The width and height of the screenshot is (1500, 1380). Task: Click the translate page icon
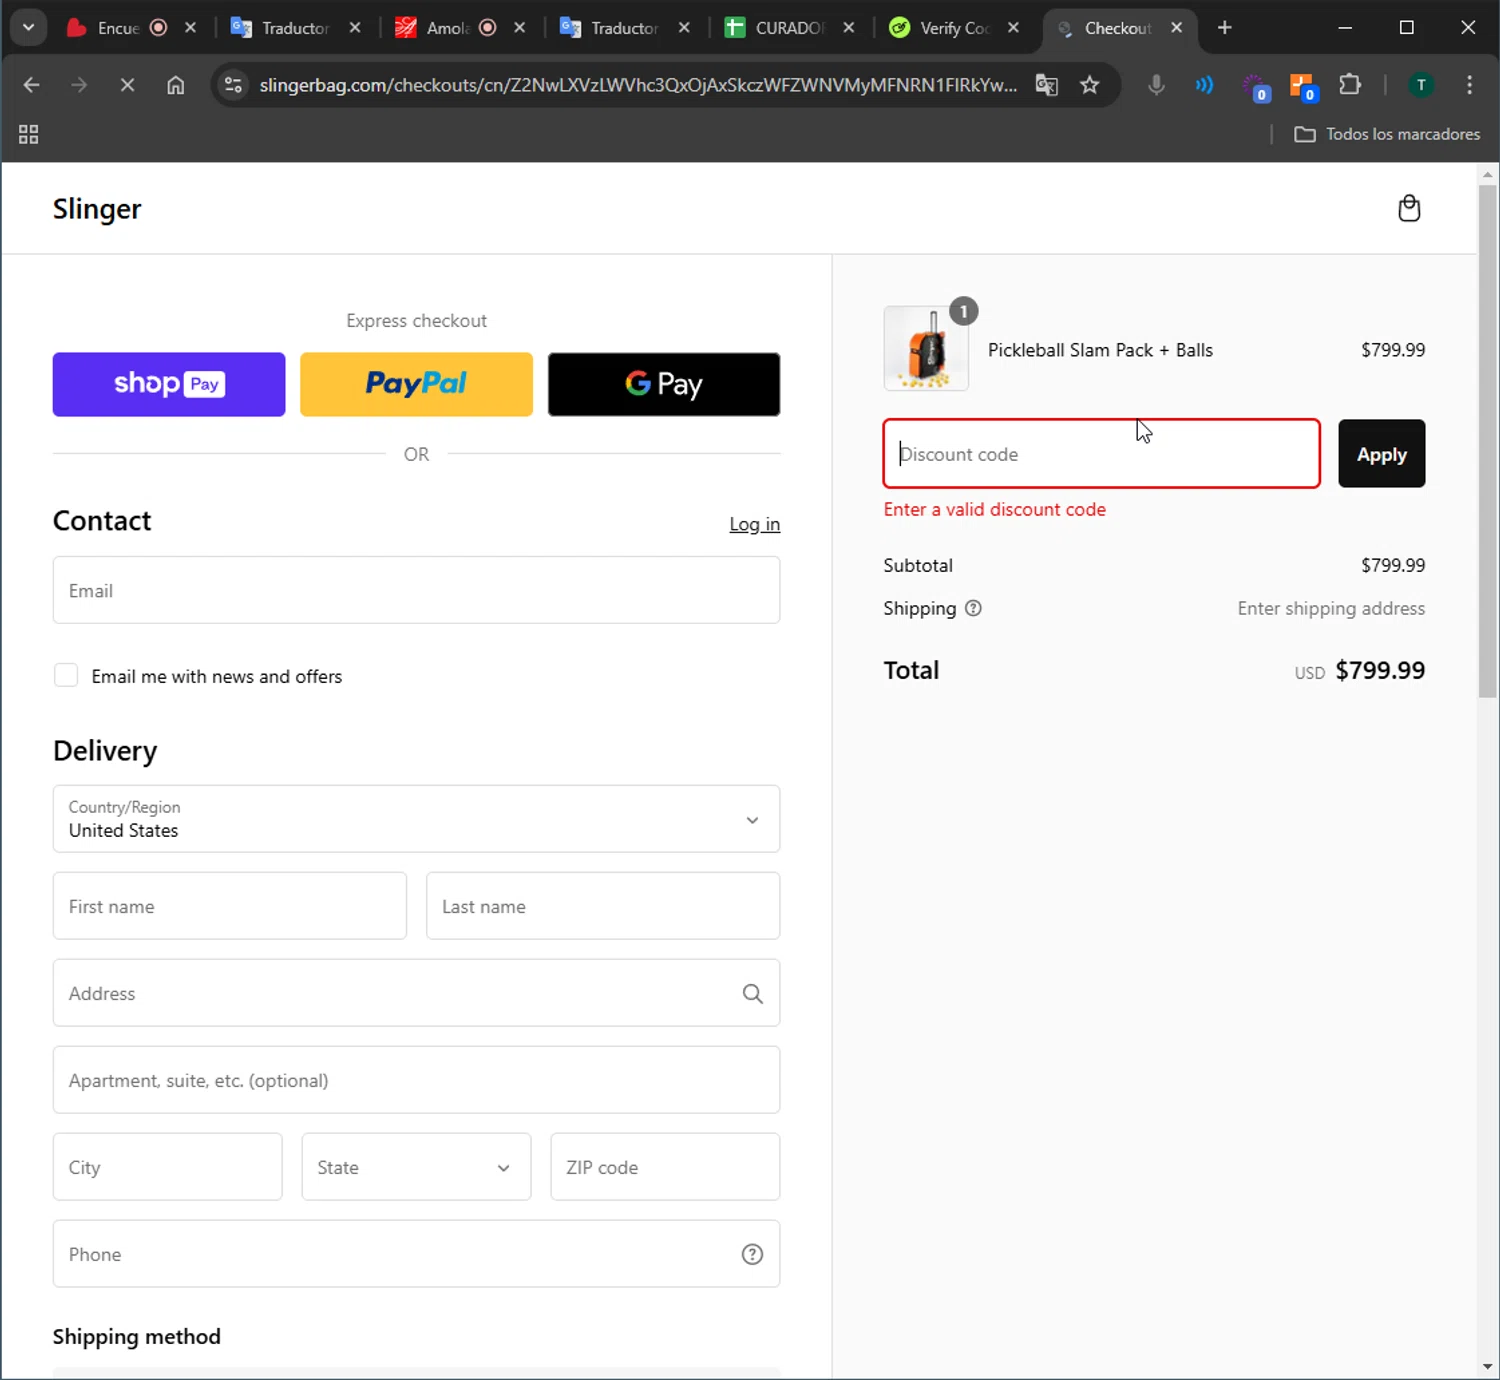point(1047,85)
